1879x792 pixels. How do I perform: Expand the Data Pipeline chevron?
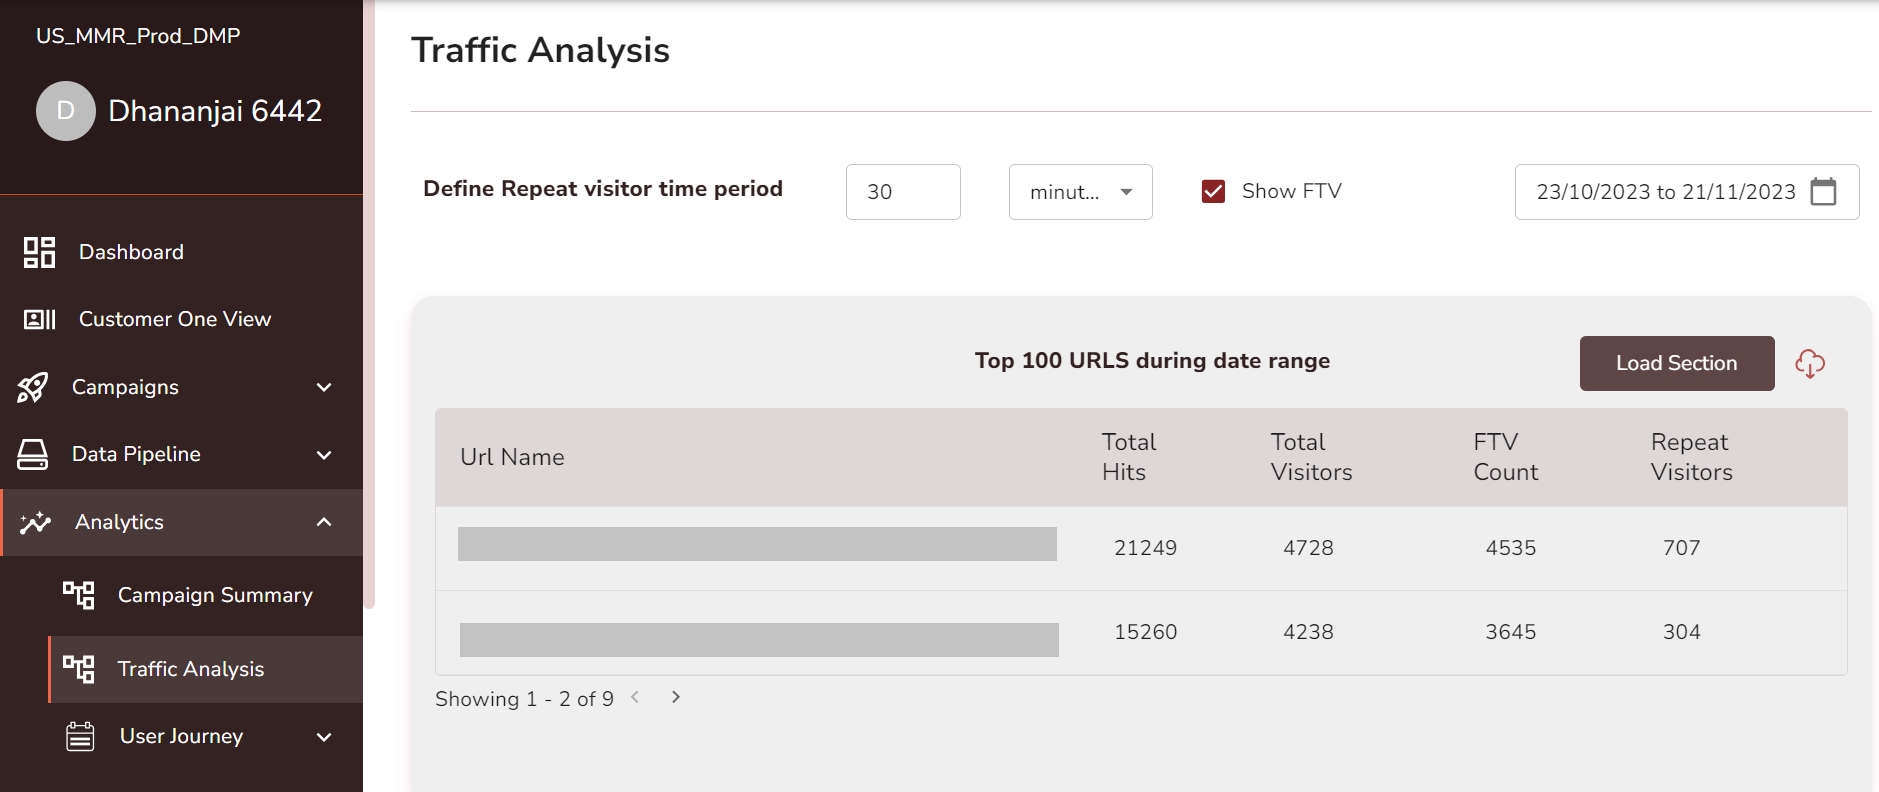click(324, 455)
